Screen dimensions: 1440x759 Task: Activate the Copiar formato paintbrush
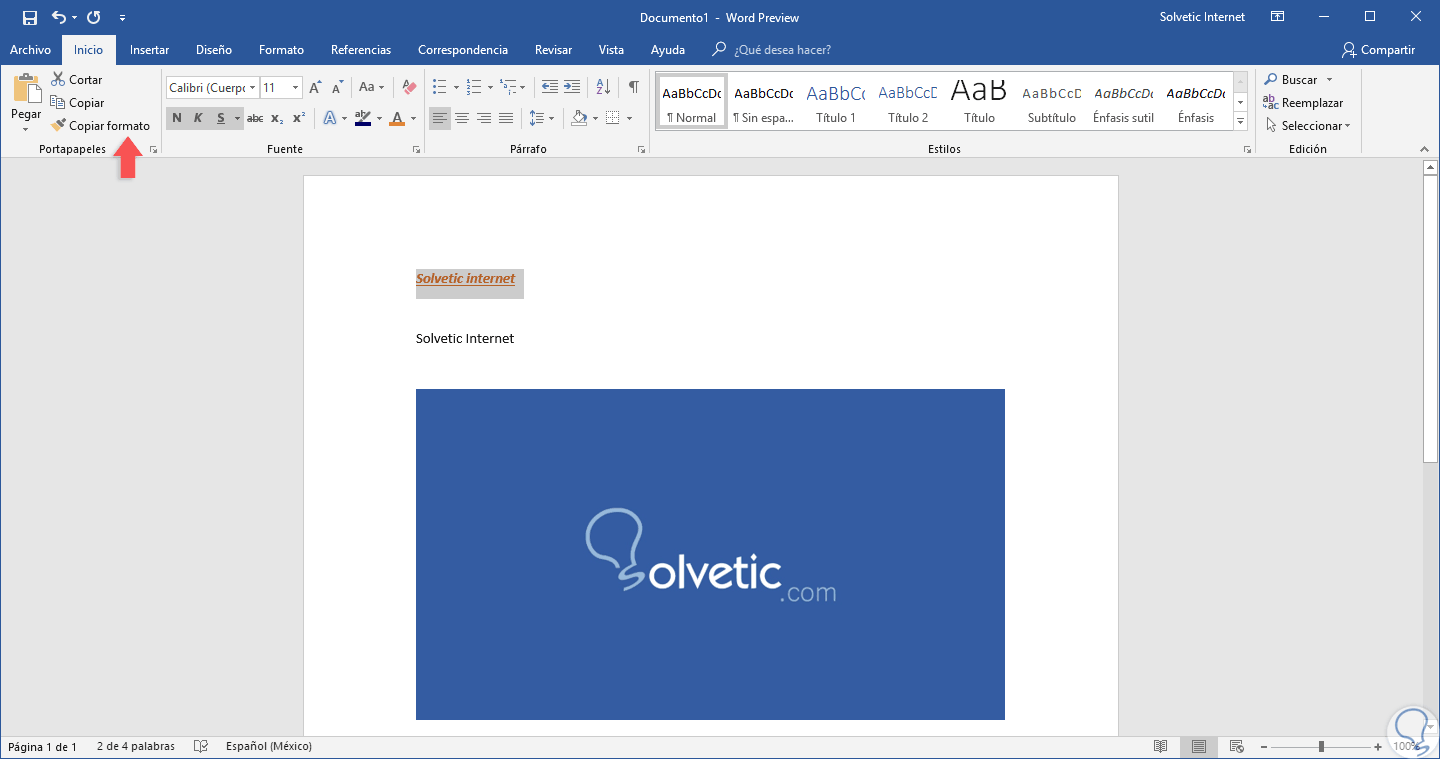click(100, 126)
